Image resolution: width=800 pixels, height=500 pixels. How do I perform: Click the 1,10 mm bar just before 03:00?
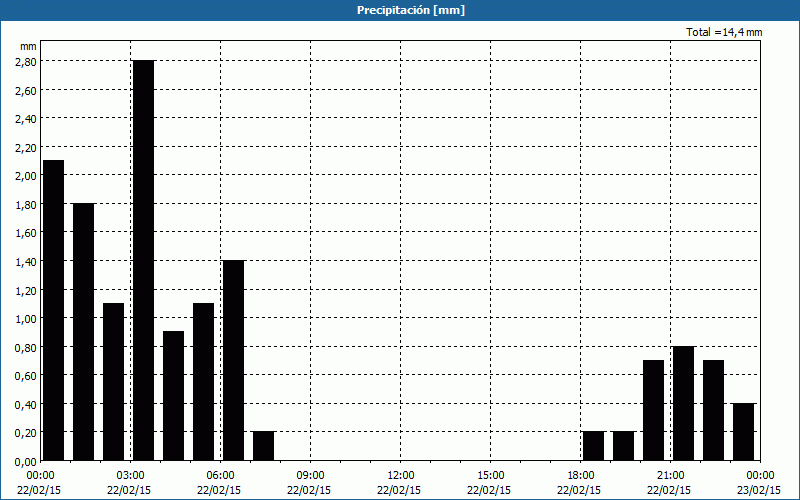[x=113, y=382]
